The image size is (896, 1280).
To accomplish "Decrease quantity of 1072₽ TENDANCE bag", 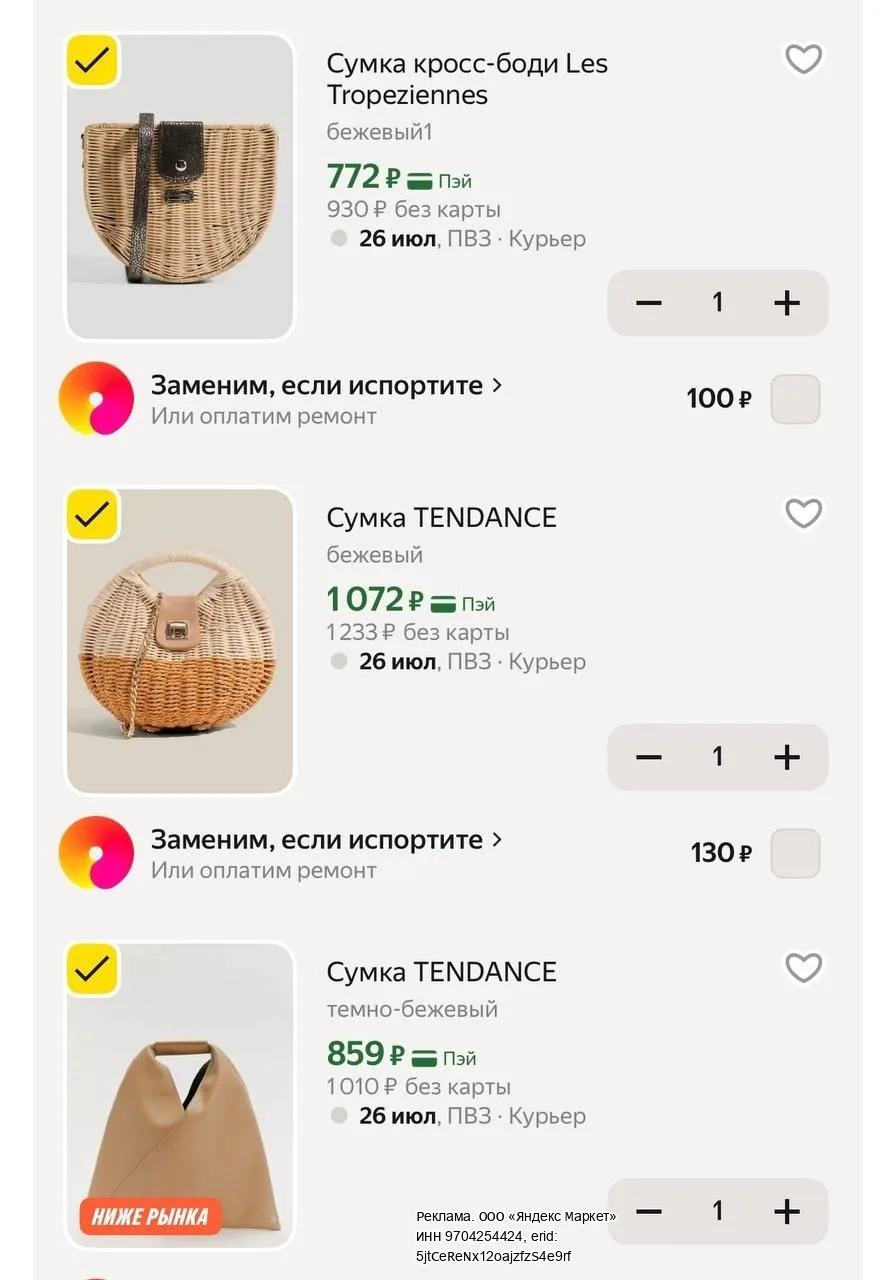I will click(649, 756).
